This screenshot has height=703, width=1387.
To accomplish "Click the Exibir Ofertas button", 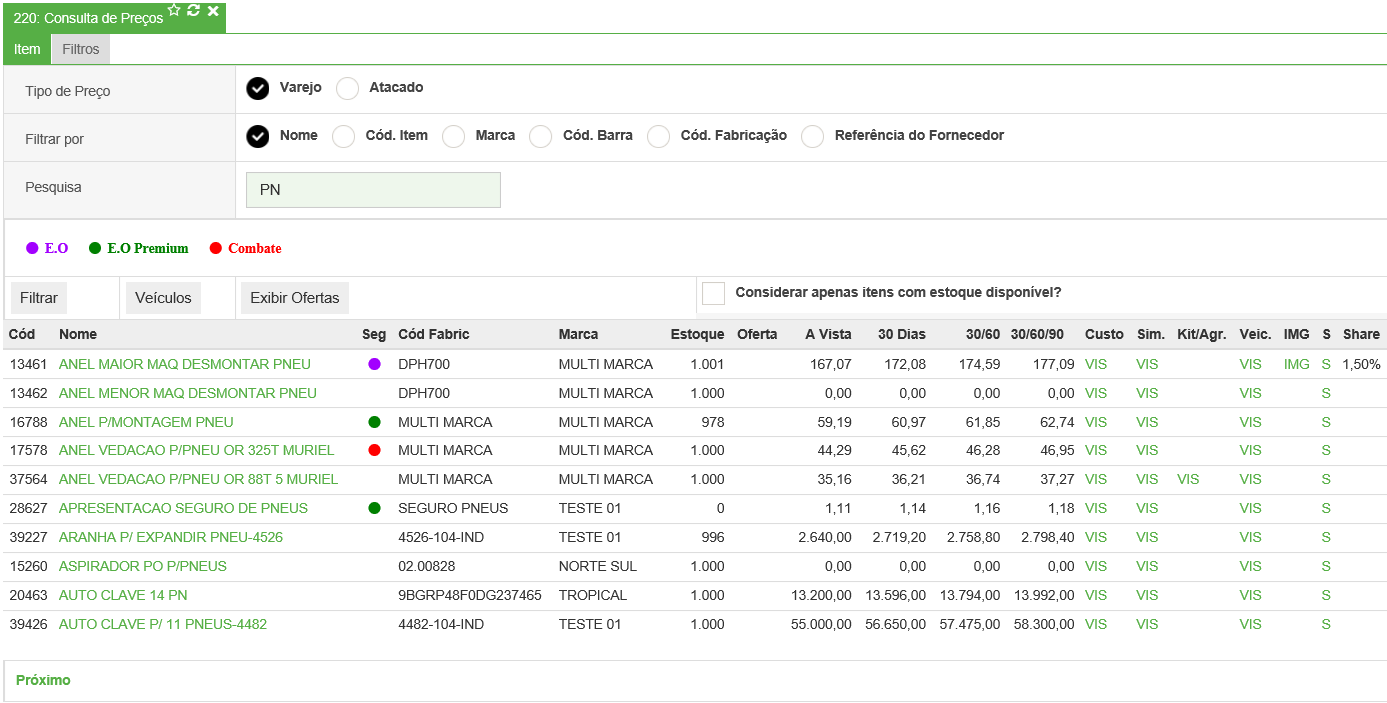I will pos(294,298).
